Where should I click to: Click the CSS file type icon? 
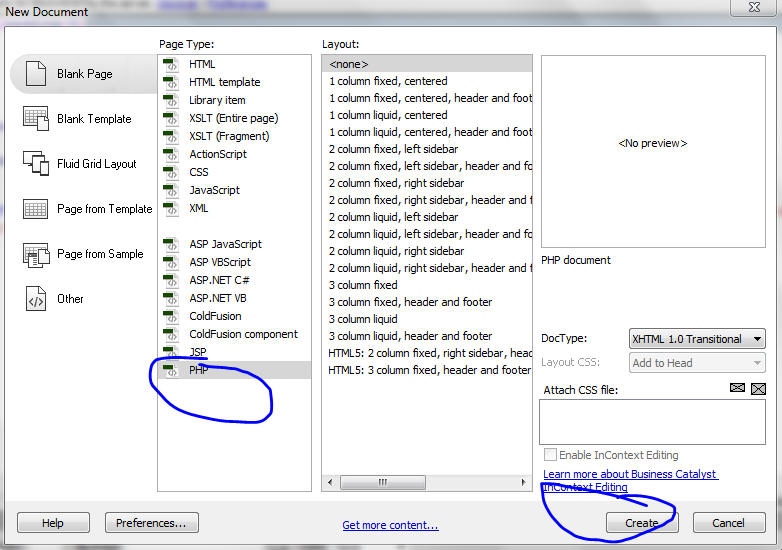[x=171, y=173]
